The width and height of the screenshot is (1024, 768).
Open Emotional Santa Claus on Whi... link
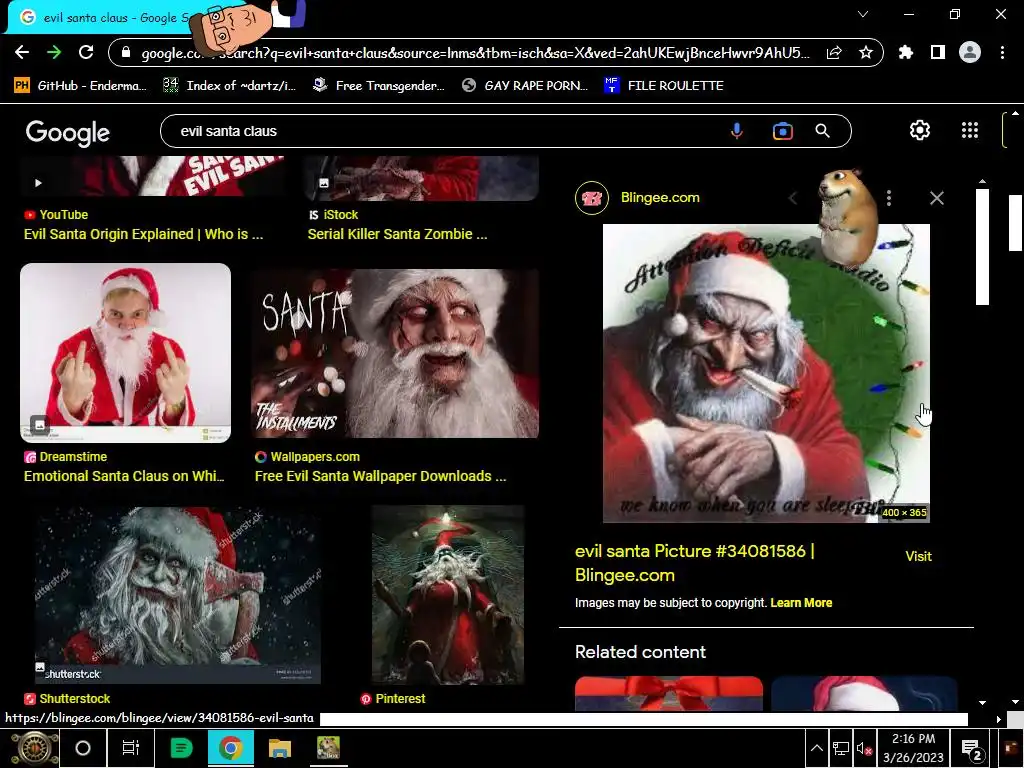(124, 476)
